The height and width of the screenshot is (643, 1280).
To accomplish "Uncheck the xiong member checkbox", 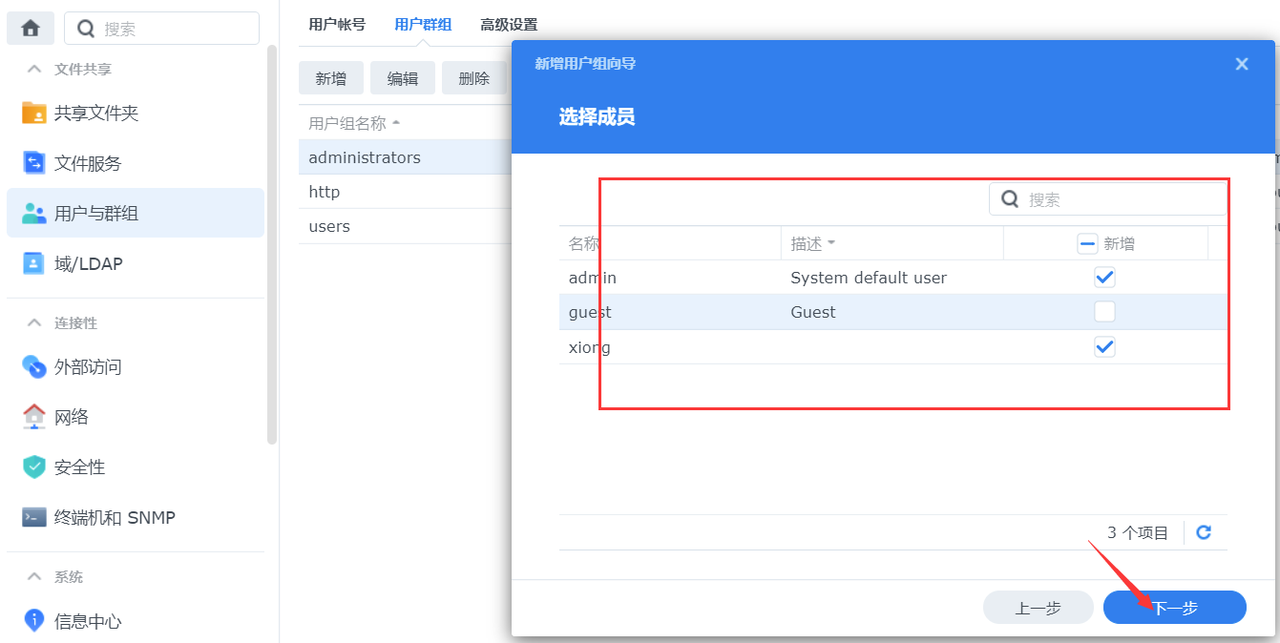I will tap(1105, 347).
